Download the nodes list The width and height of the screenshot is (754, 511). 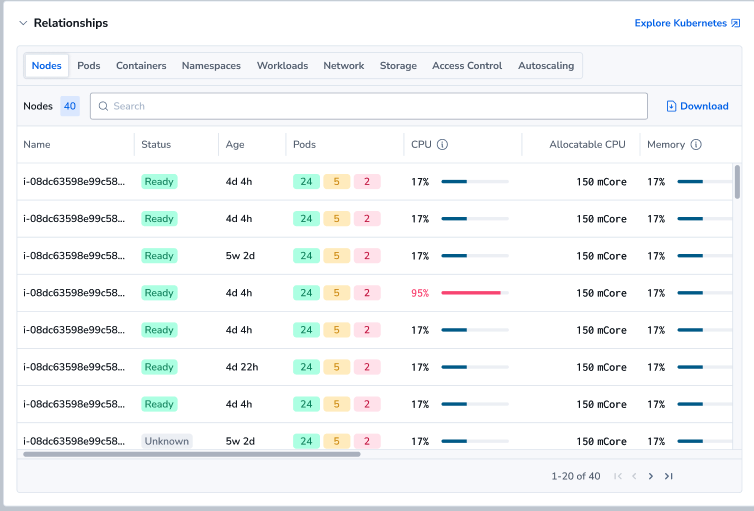pyautogui.click(x=697, y=106)
